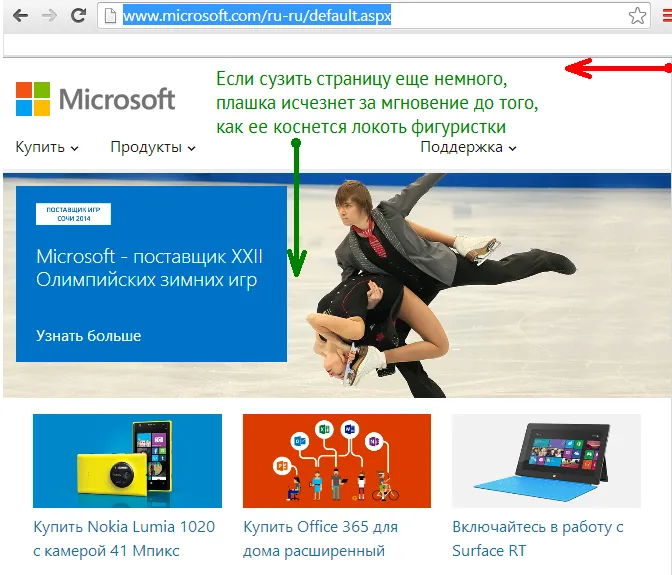The image size is (672, 575).
Task: Click the browser back arrow
Action: point(19,16)
